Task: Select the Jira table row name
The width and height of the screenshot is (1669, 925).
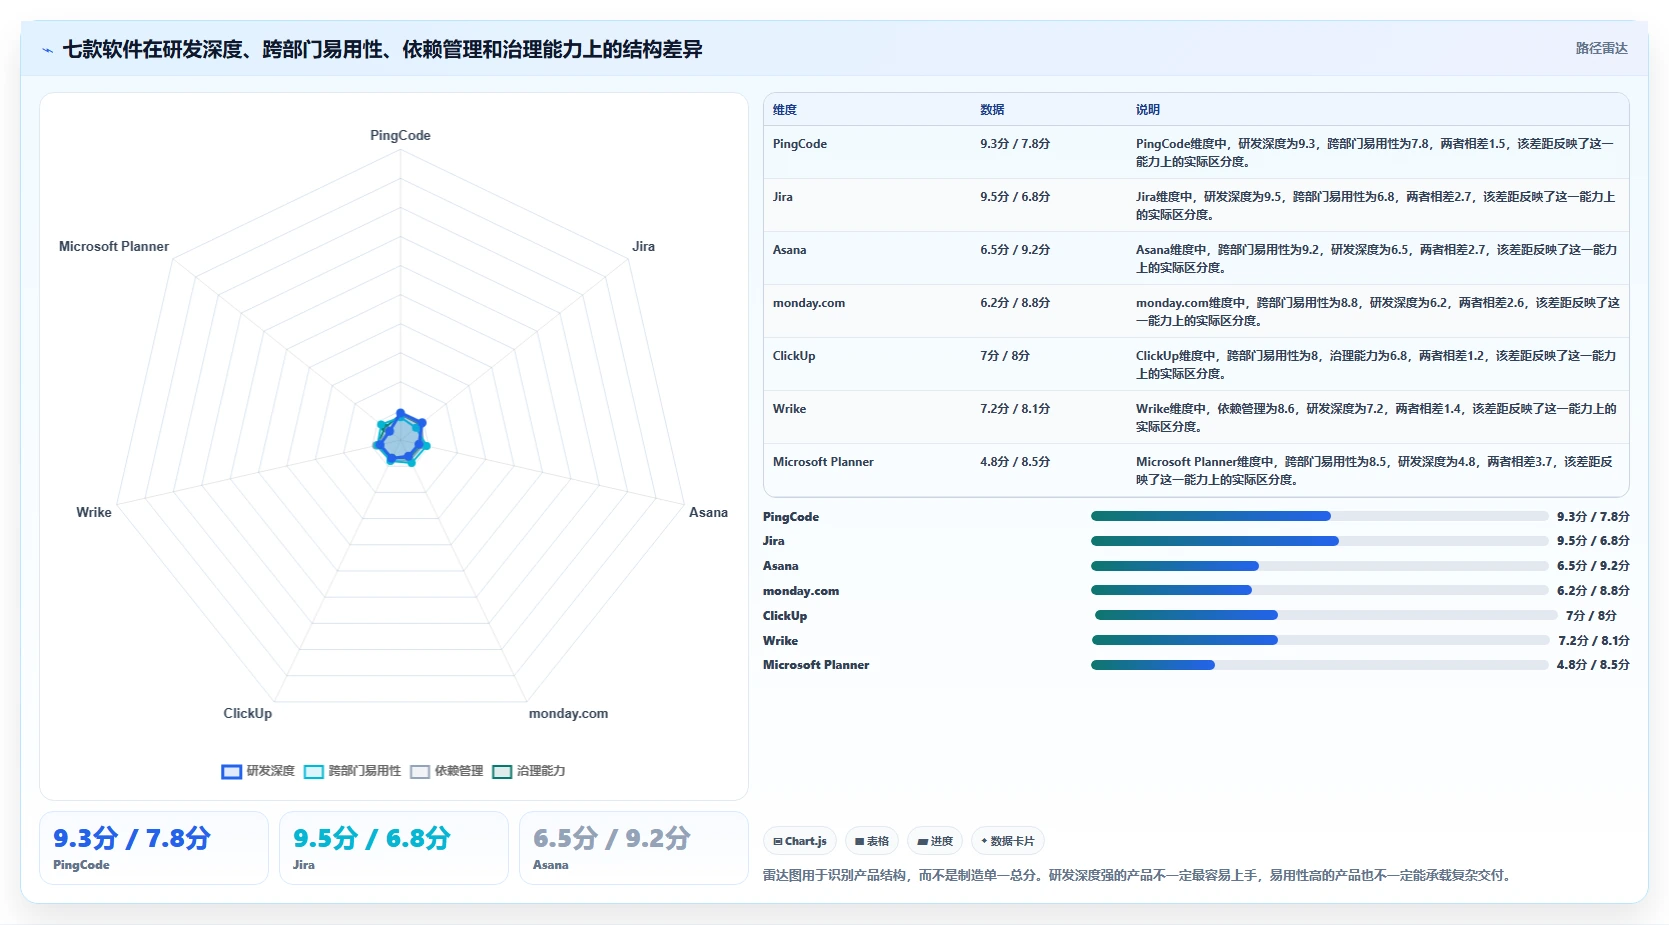Action: pos(783,197)
